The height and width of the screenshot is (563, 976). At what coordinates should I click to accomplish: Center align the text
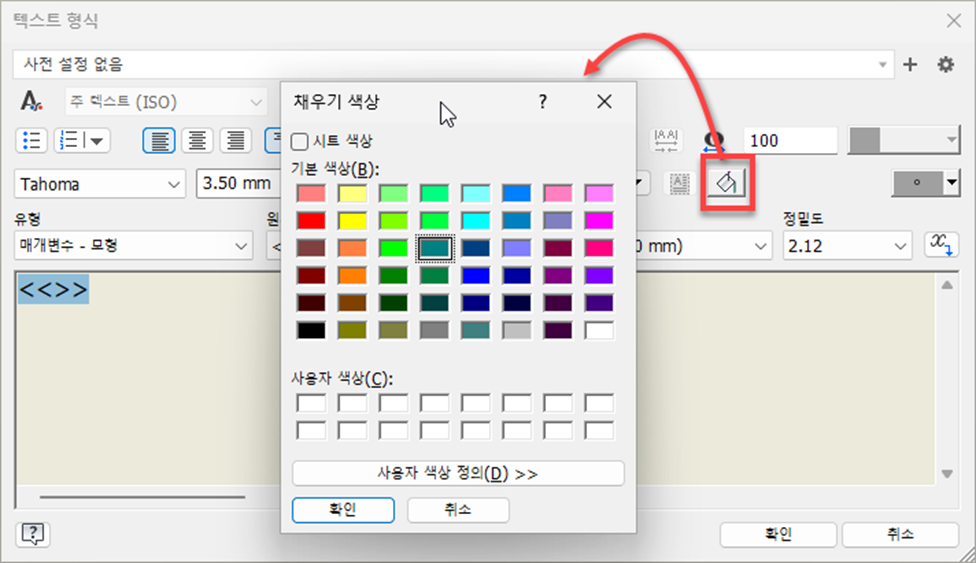pyautogui.click(x=197, y=141)
